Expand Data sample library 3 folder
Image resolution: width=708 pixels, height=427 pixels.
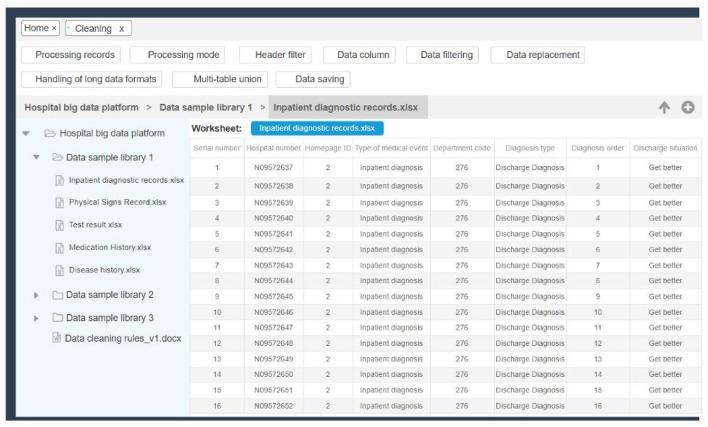pos(37,318)
